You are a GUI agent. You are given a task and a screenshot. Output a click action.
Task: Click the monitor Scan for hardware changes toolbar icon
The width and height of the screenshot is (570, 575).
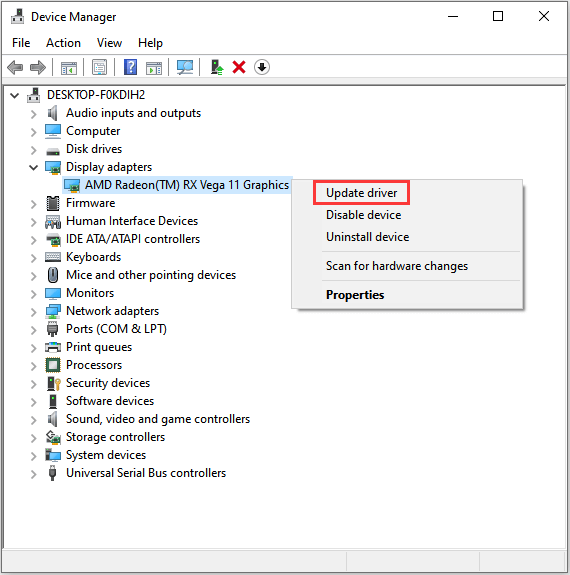click(185, 67)
